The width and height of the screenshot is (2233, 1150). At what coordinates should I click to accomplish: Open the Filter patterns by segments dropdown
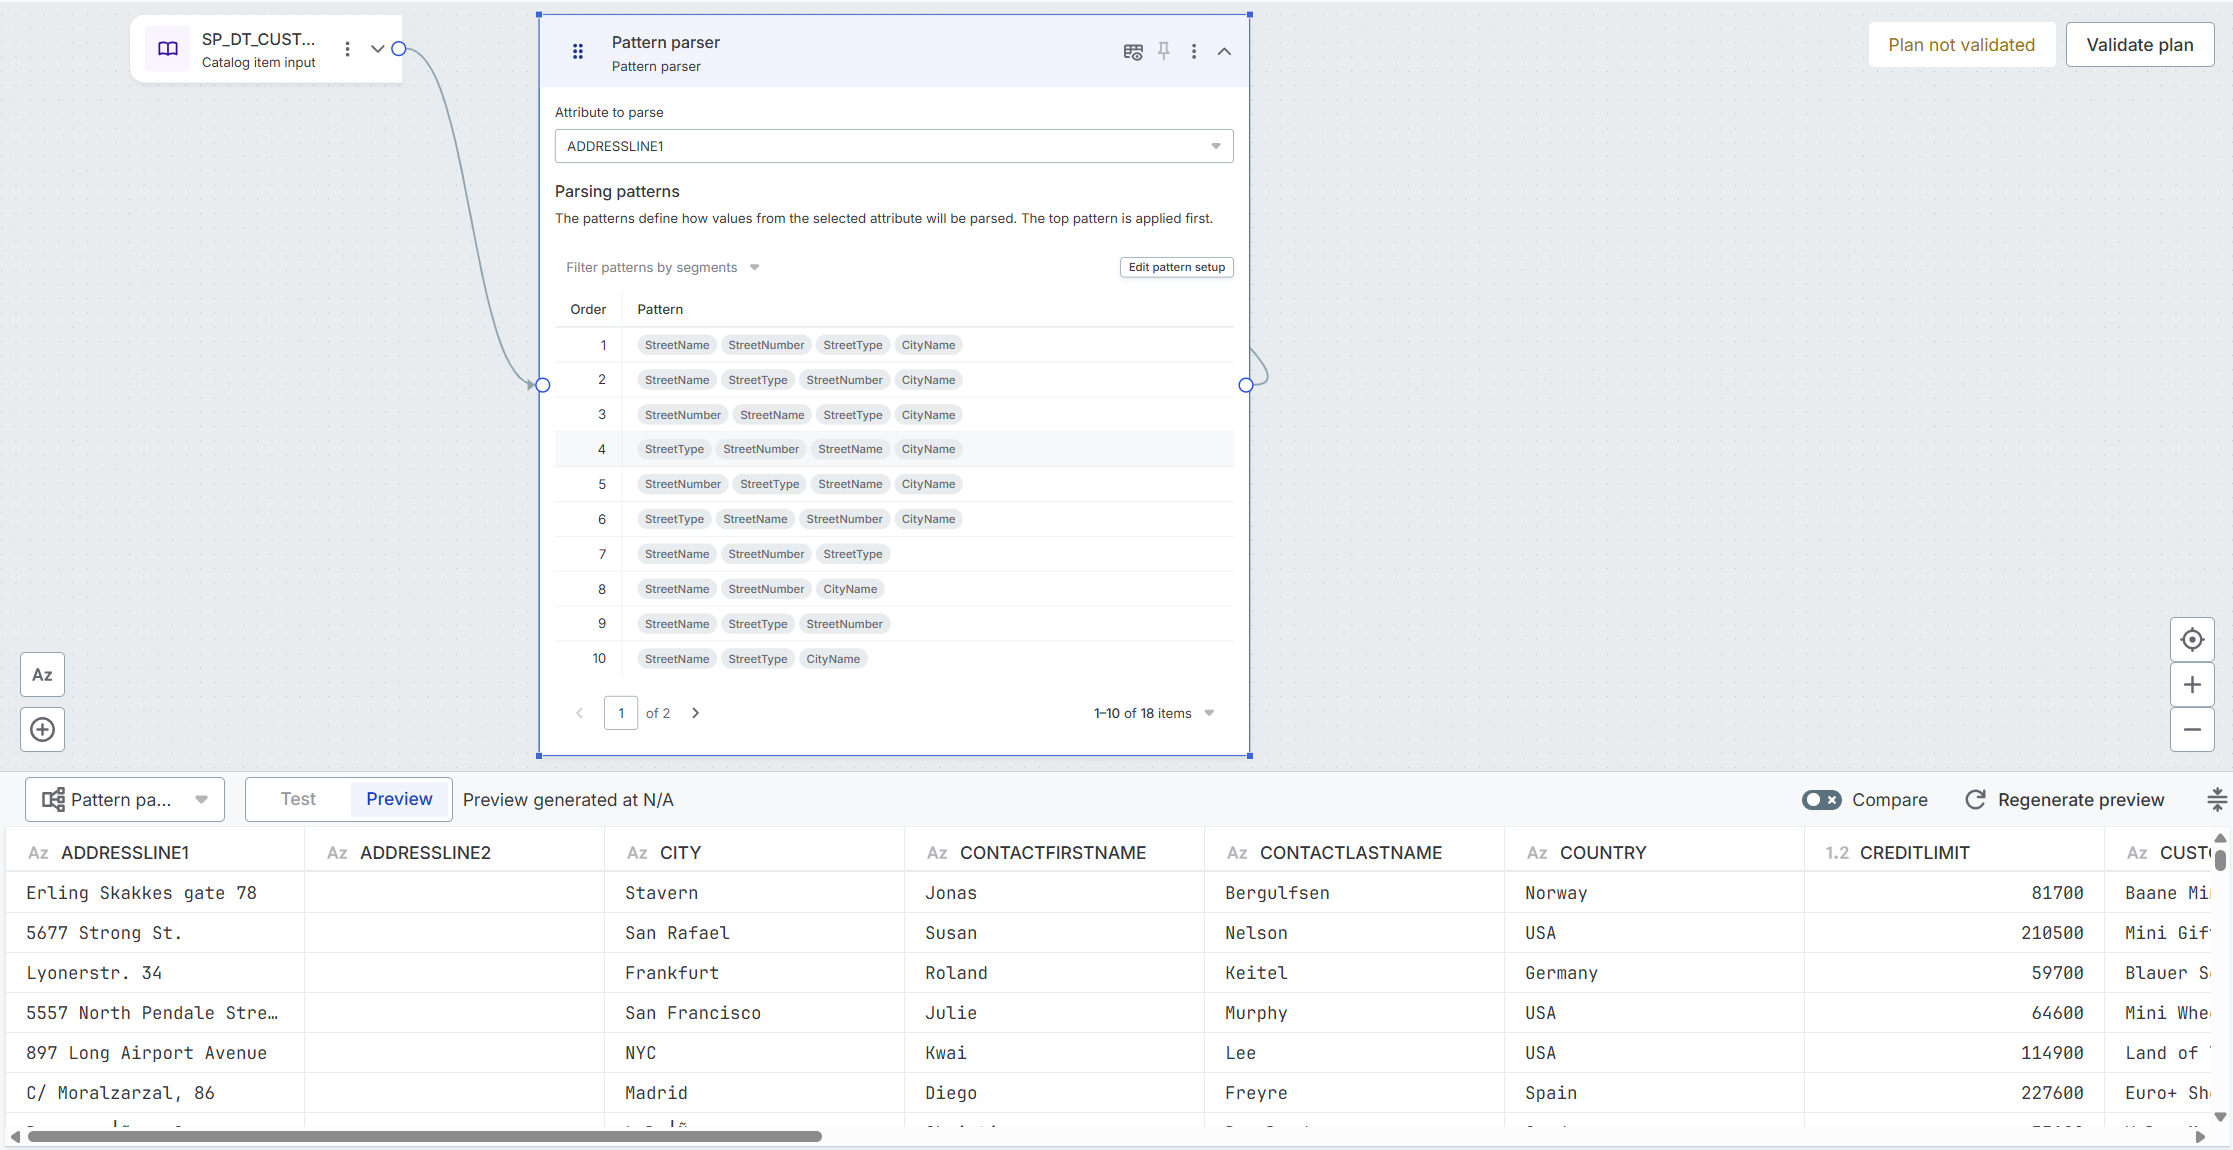662,267
